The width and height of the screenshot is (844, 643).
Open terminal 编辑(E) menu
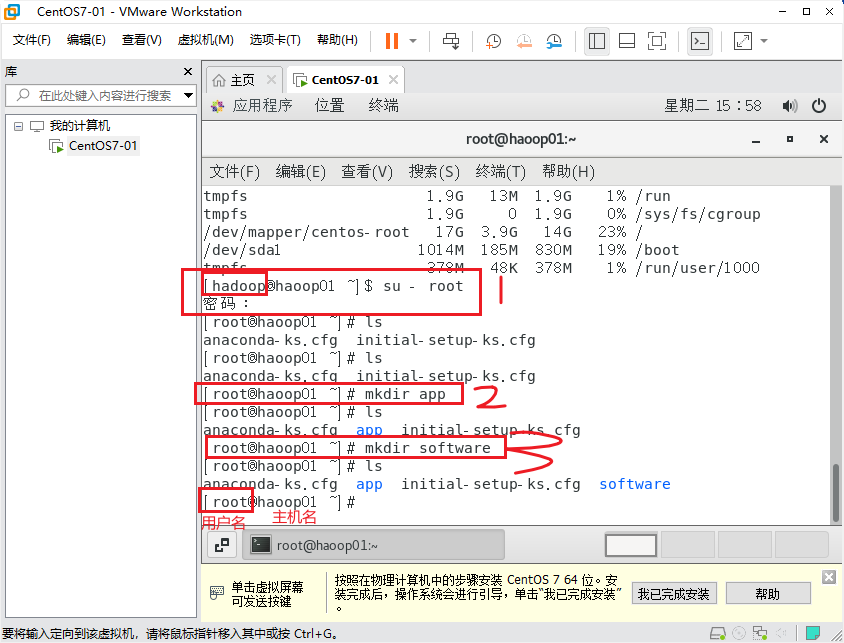[300, 172]
